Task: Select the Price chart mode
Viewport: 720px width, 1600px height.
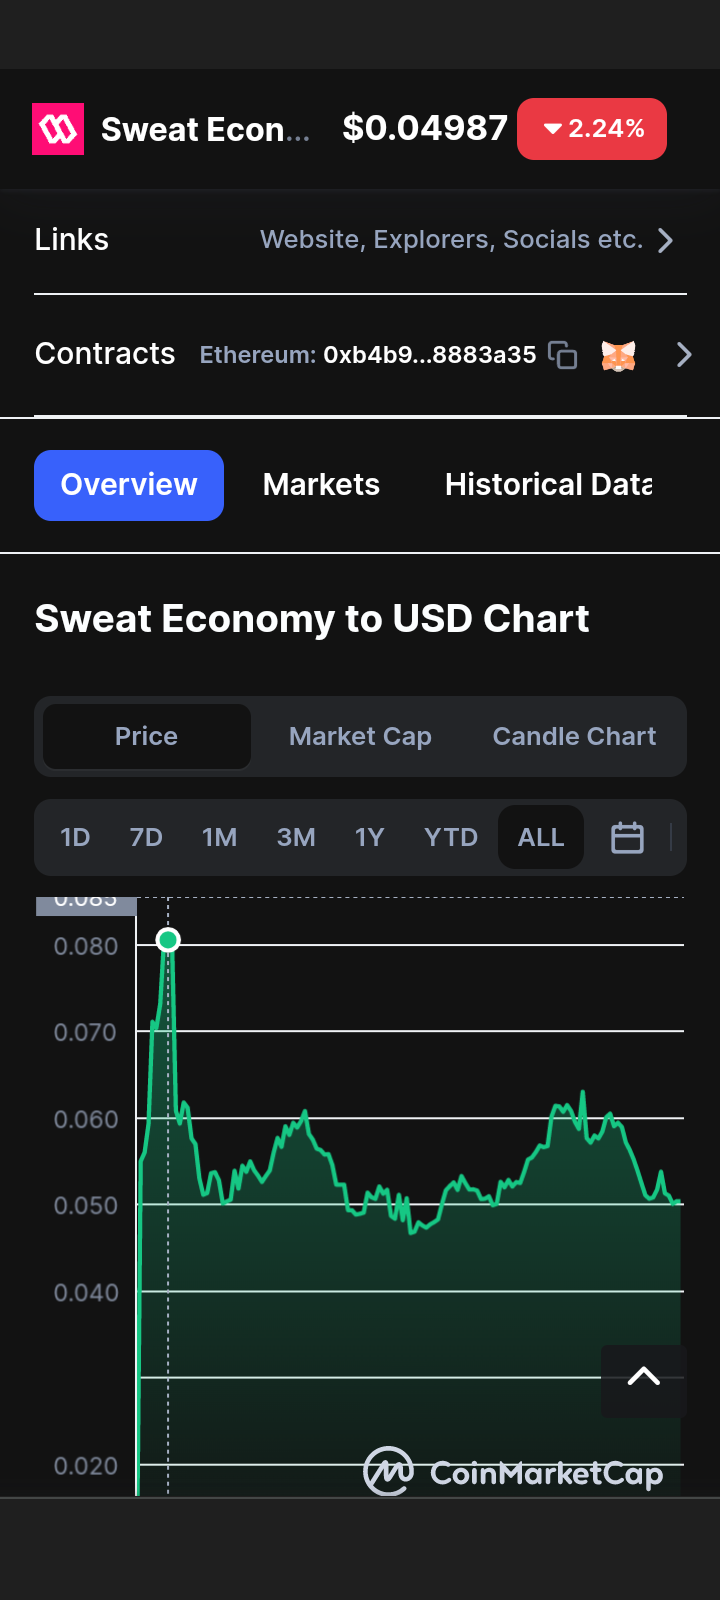Action: pos(147,736)
